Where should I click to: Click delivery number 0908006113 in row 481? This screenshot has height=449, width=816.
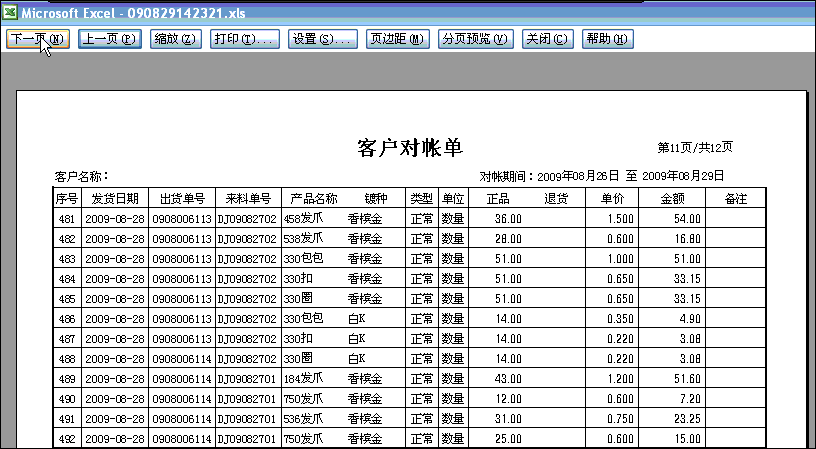coord(182,219)
